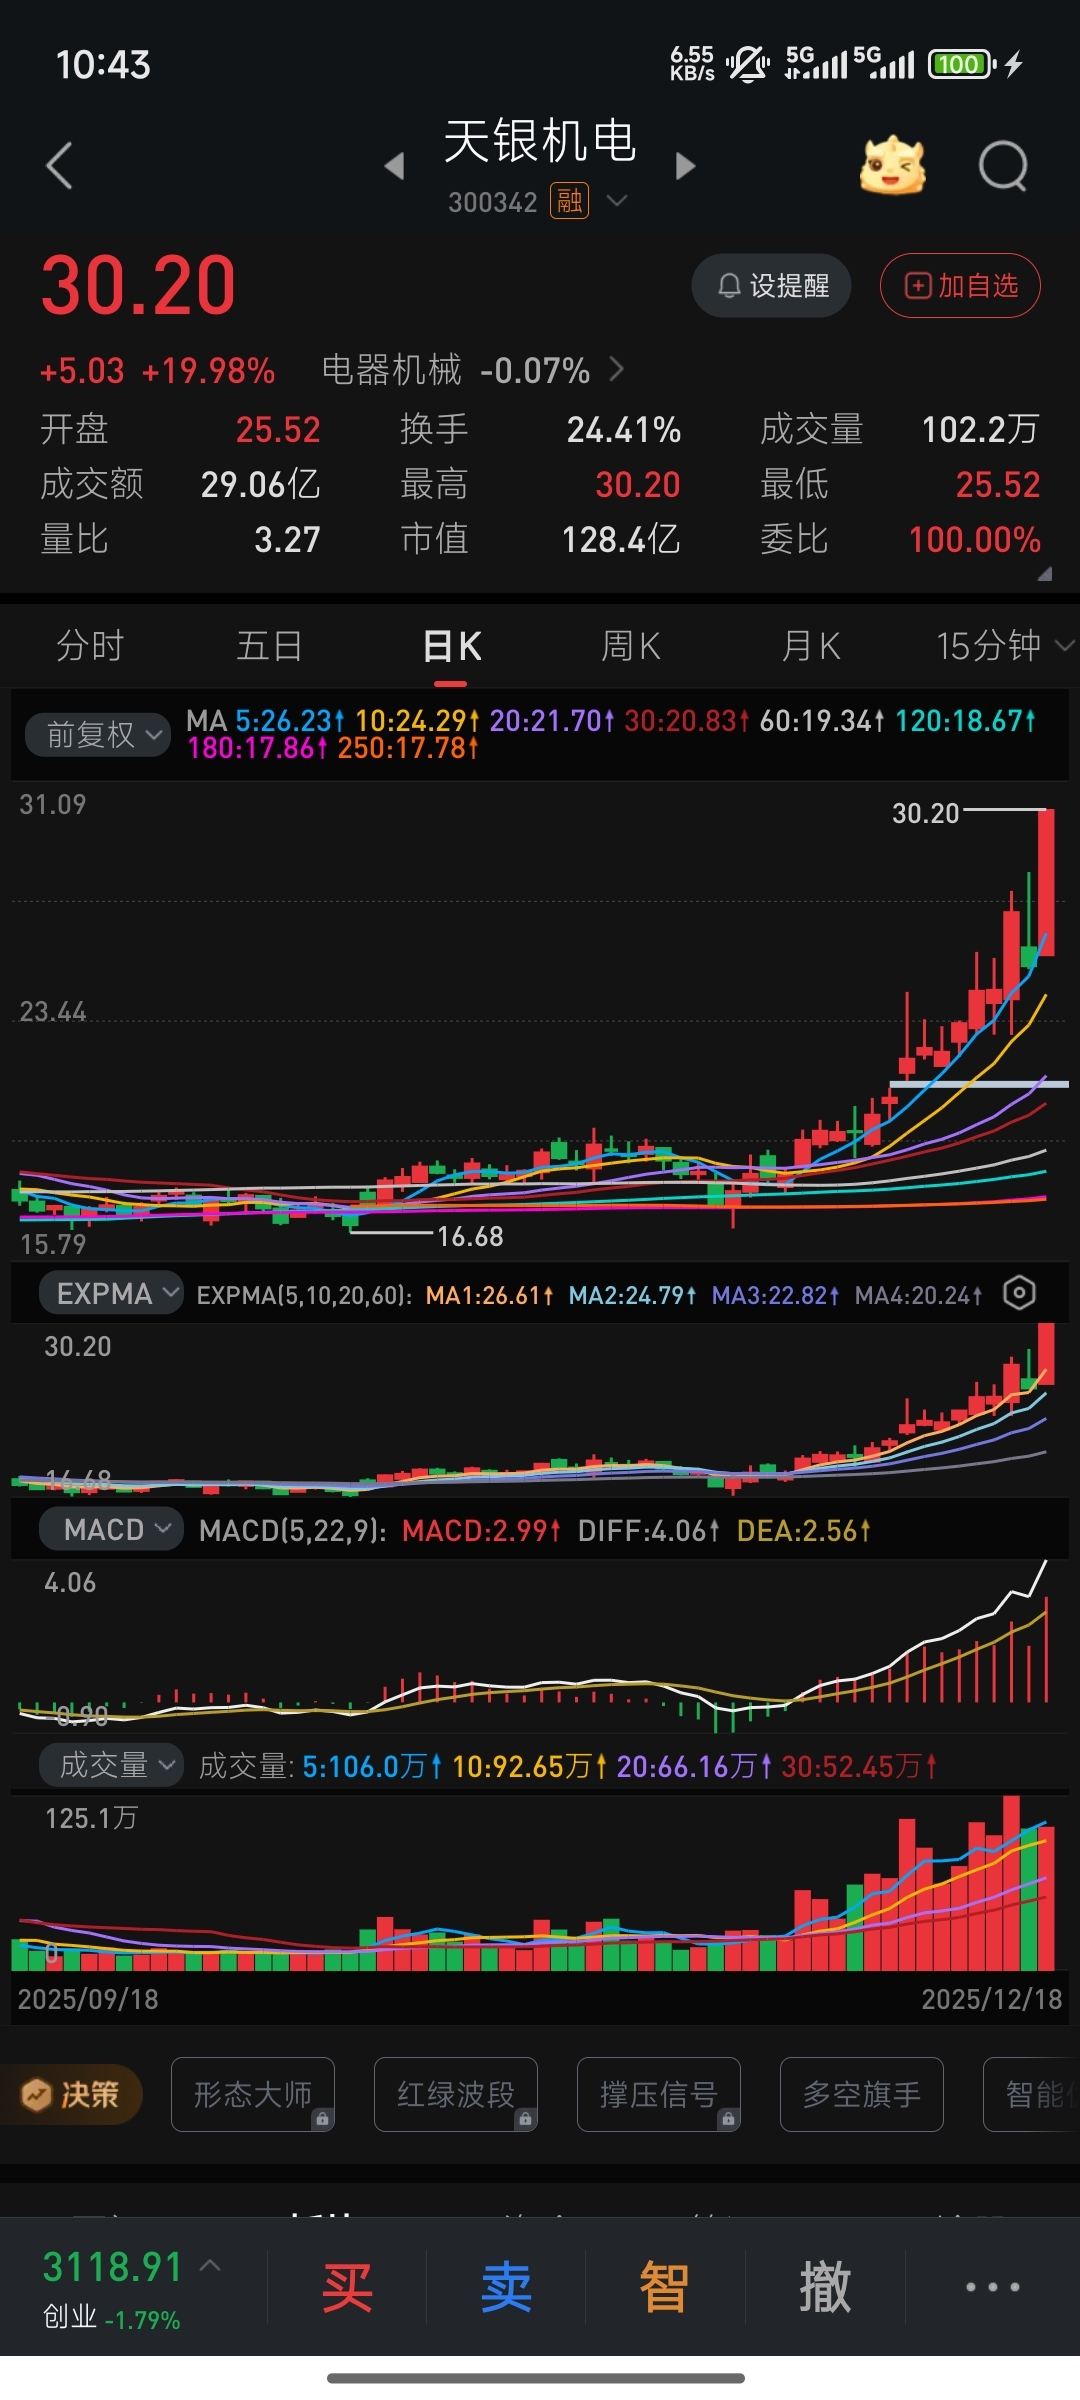This screenshot has height=2400, width=1080.
Task: Open the search magnifier icon
Action: coord(1003,165)
